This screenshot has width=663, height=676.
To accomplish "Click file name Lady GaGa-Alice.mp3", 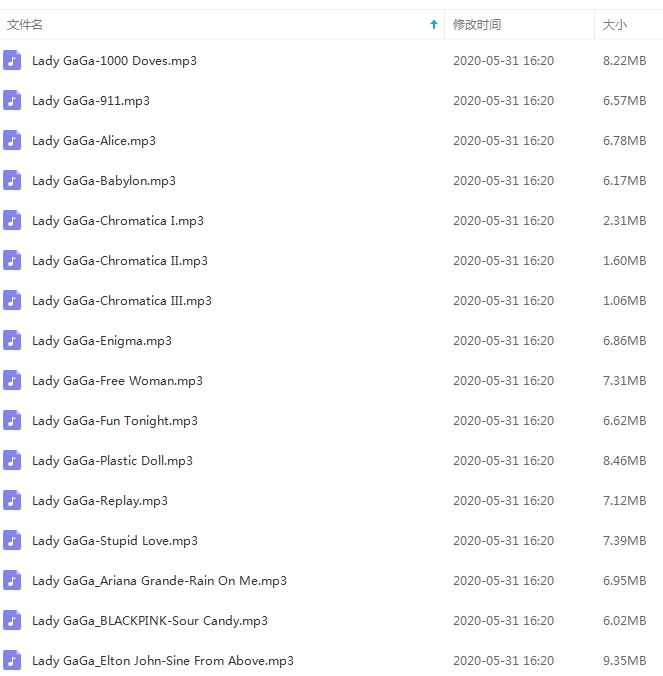I will click(94, 141).
